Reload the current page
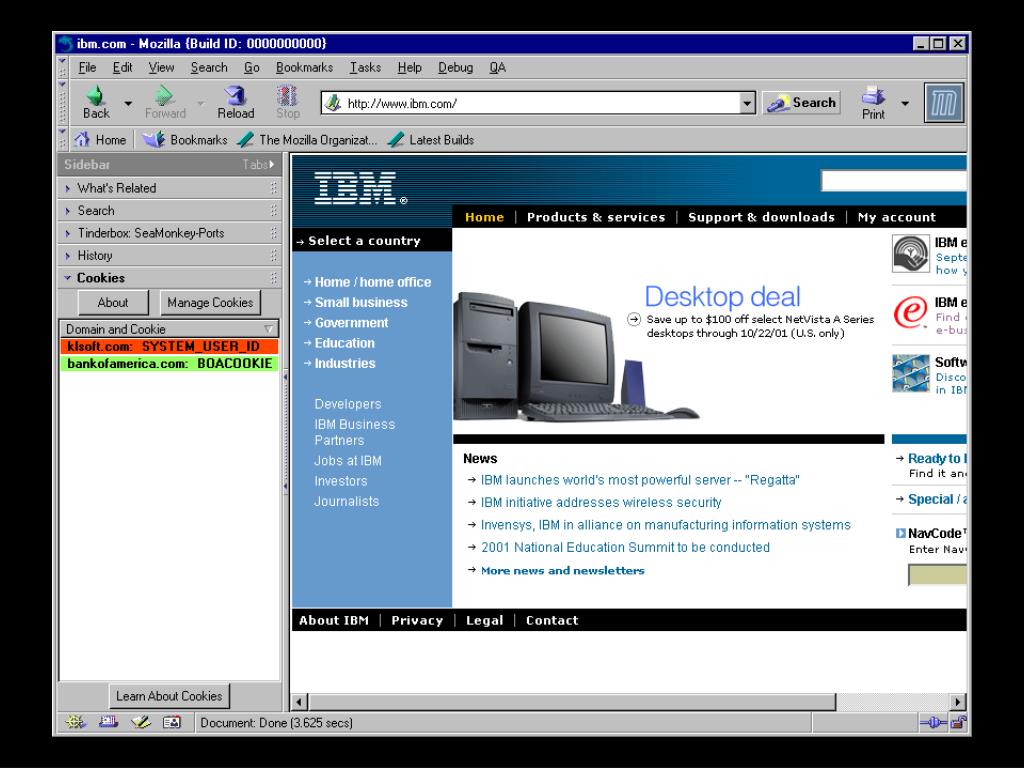The image size is (1024, 768). point(236,103)
